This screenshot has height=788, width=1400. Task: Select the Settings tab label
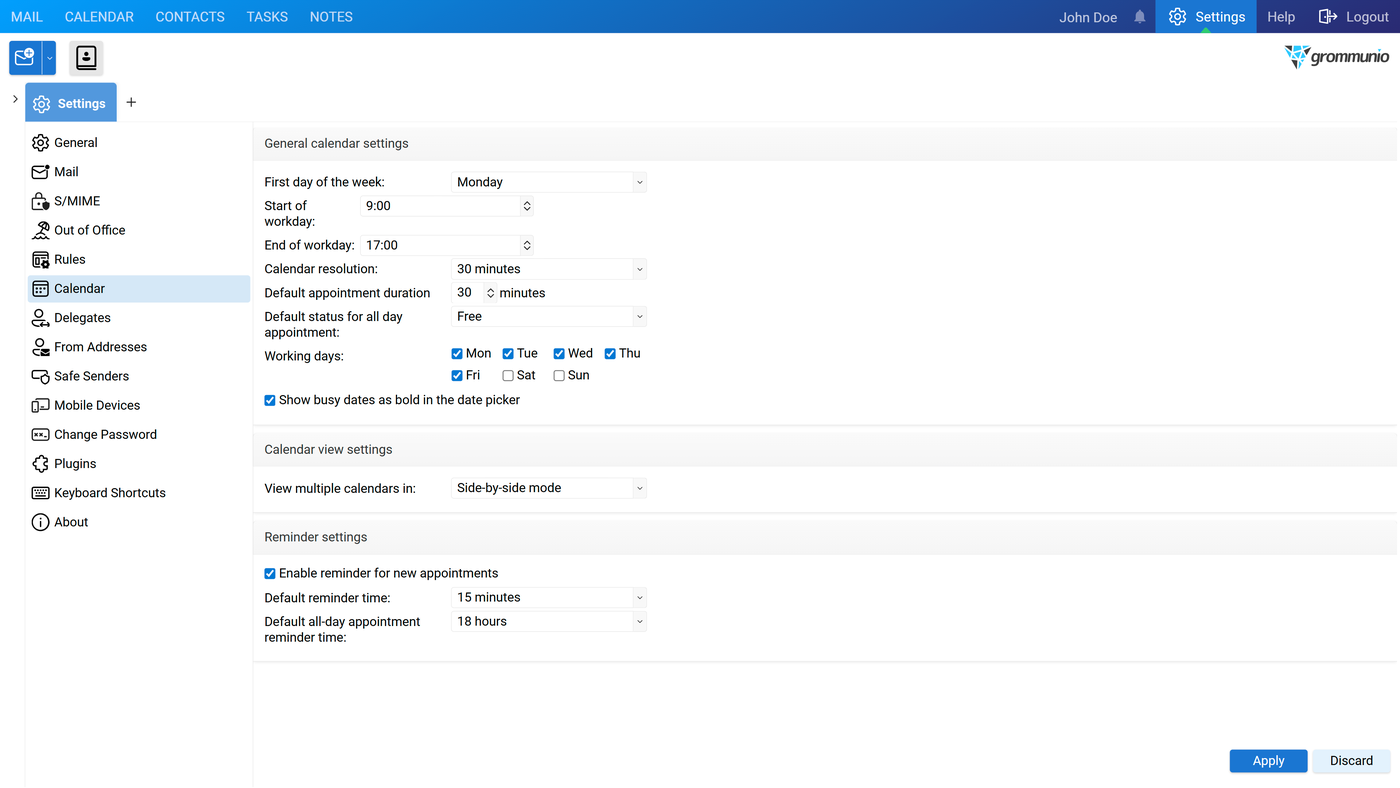(x=82, y=104)
